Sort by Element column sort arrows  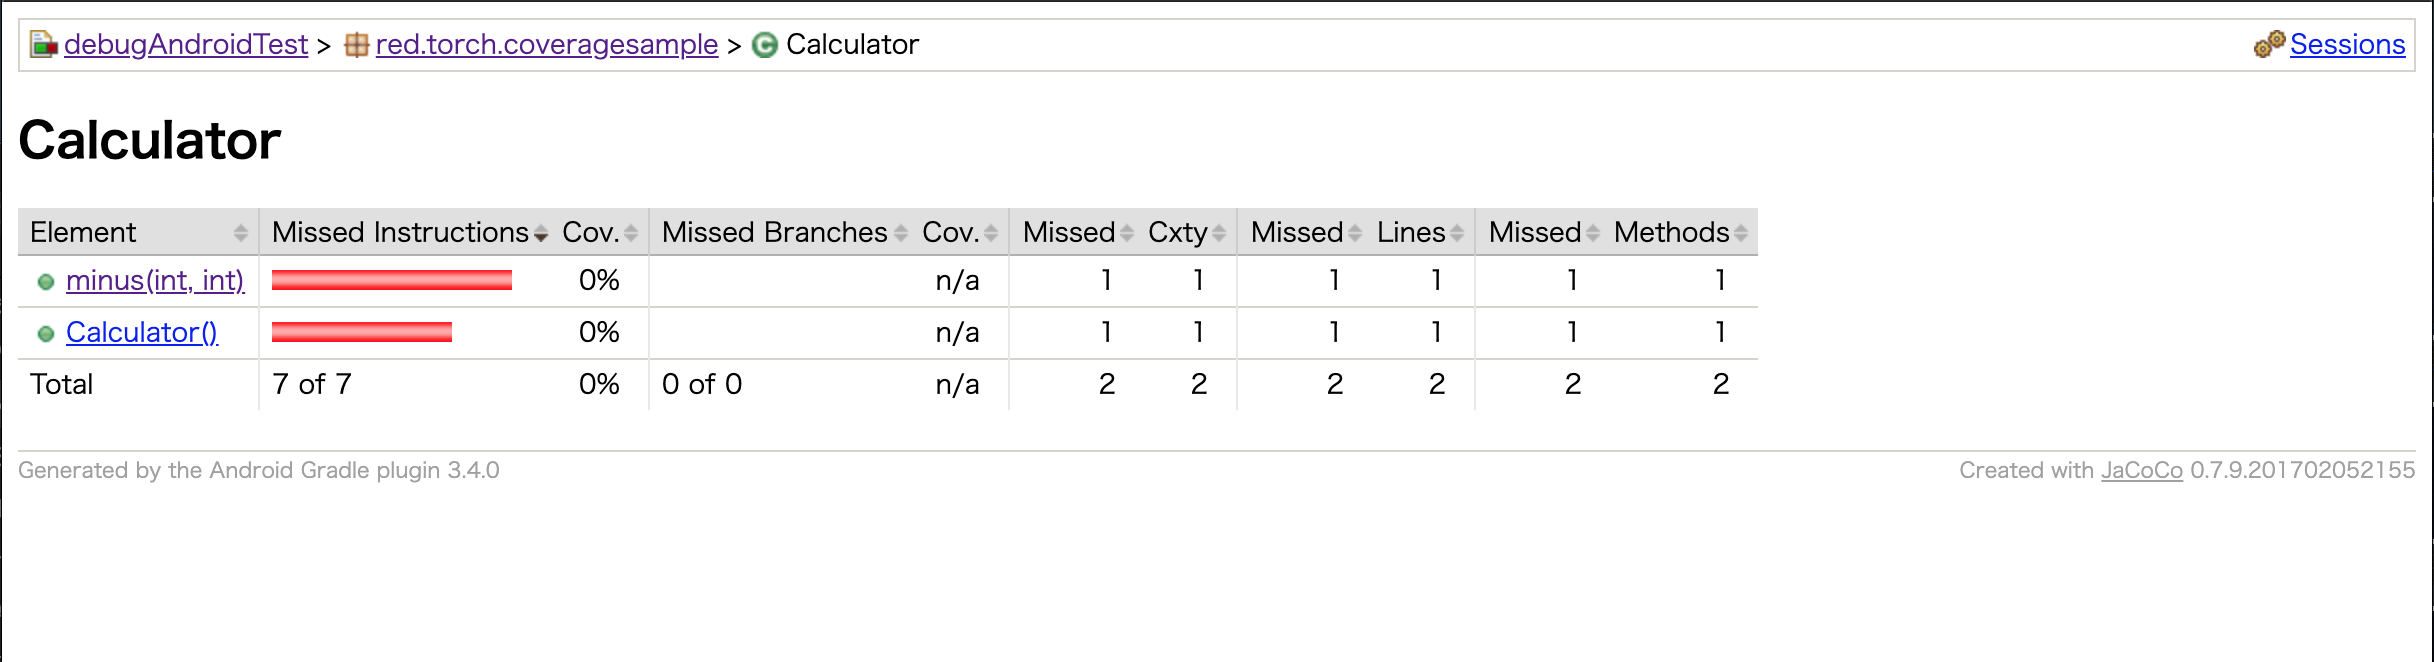point(240,233)
